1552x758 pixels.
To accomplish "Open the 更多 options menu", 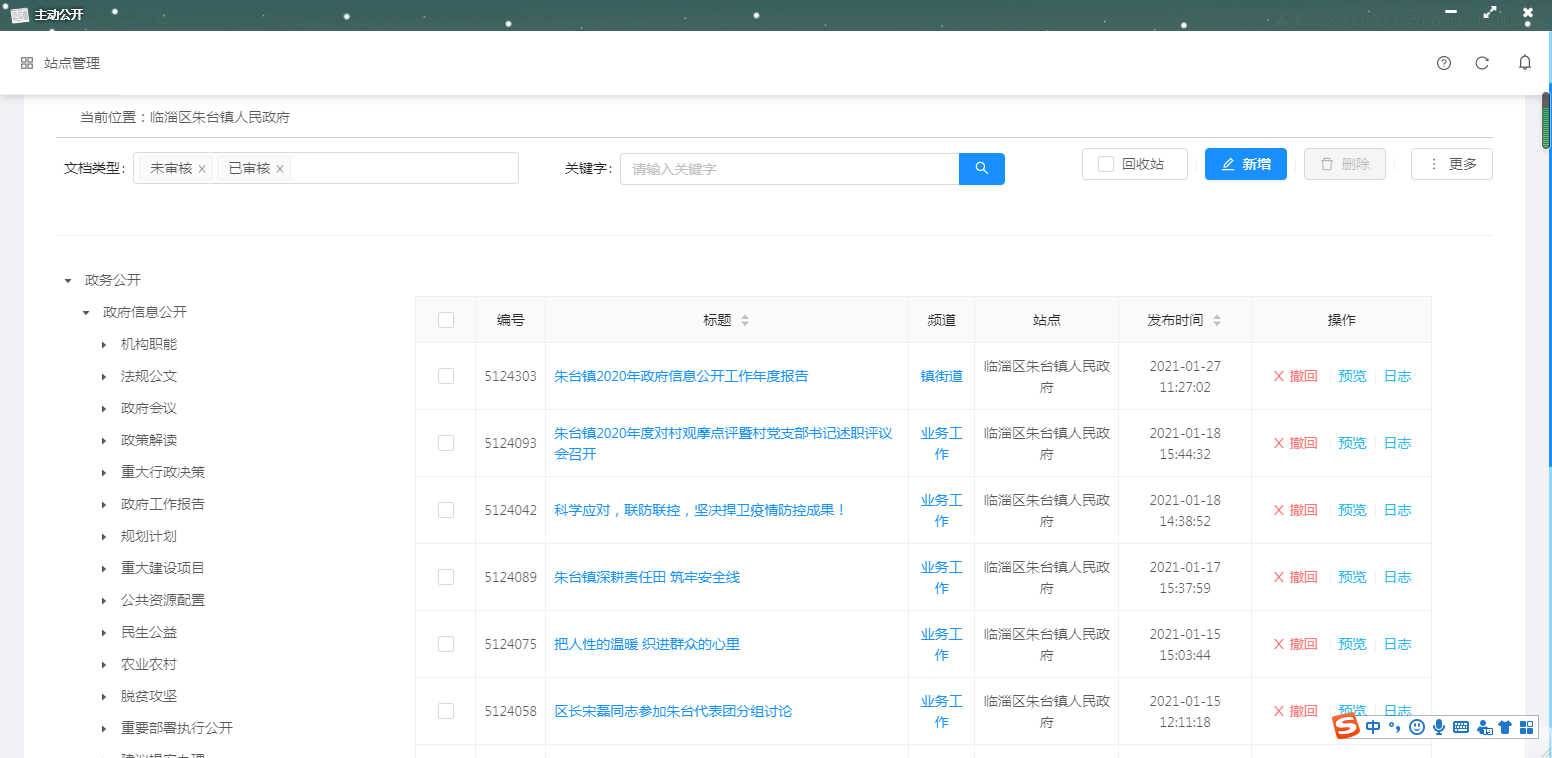I will point(1452,164).
